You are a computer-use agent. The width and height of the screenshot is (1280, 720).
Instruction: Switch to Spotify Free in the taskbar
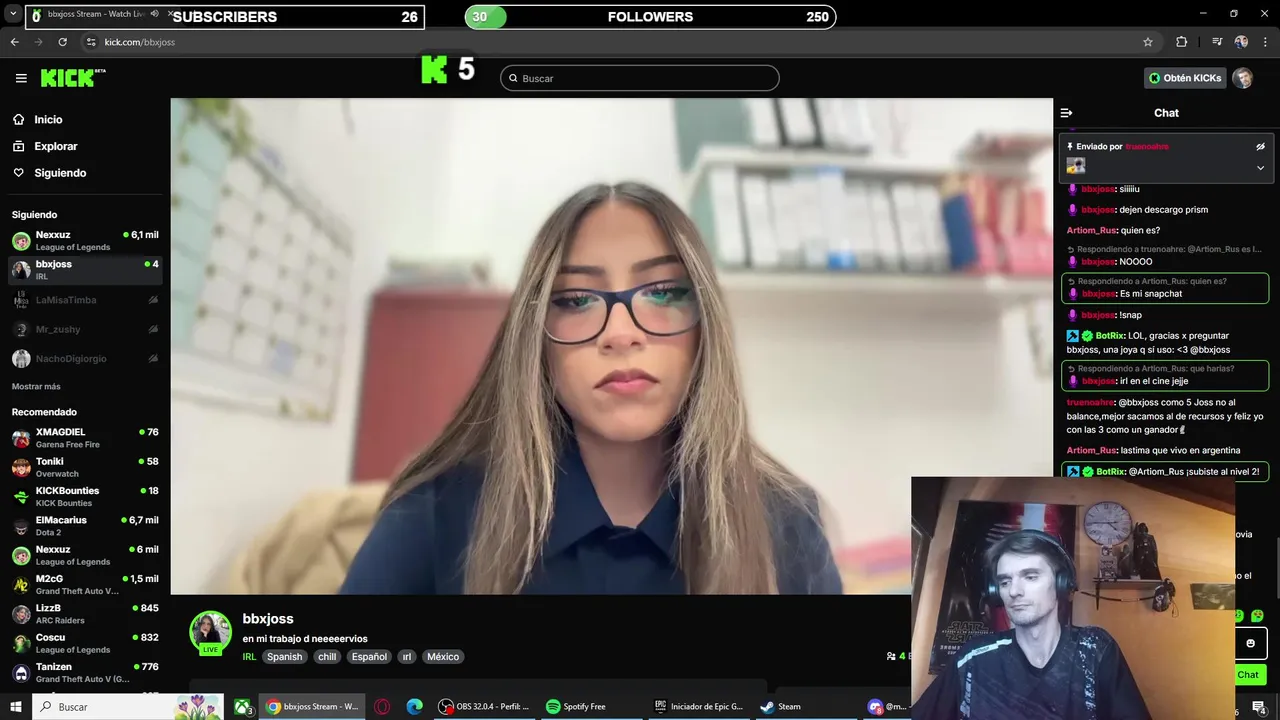[590, 706]
